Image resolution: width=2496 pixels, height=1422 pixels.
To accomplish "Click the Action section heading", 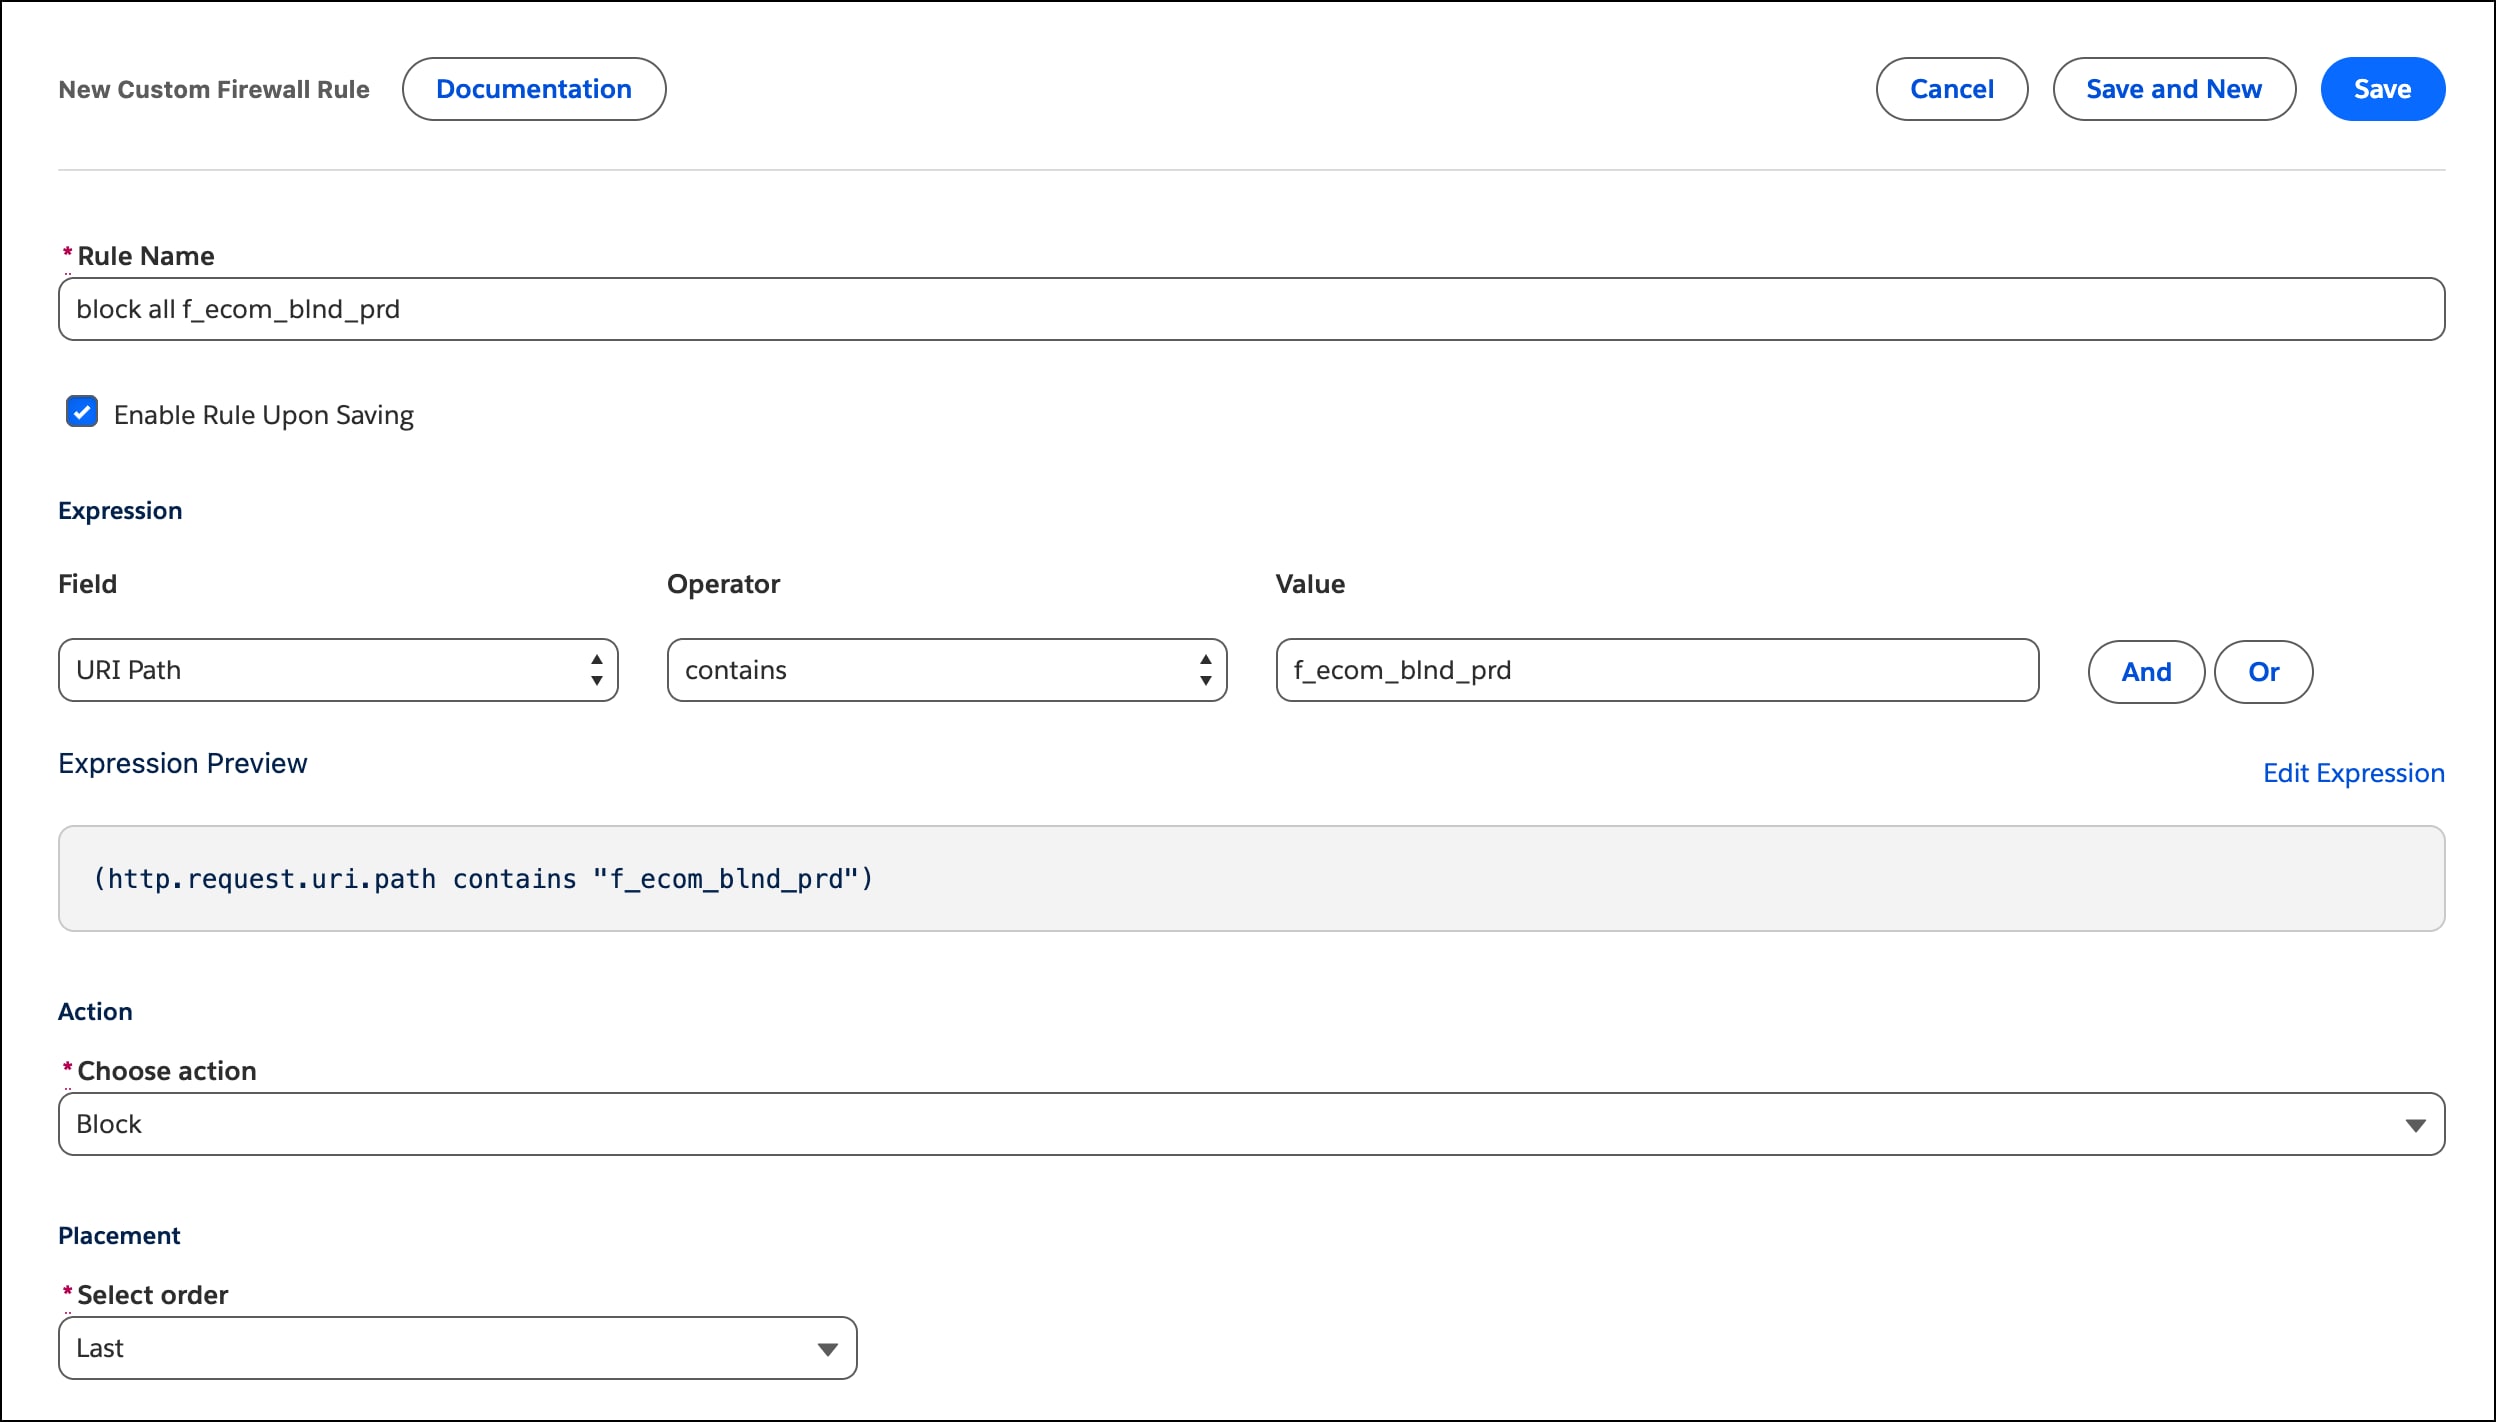I will click(x=95, y=1012).
